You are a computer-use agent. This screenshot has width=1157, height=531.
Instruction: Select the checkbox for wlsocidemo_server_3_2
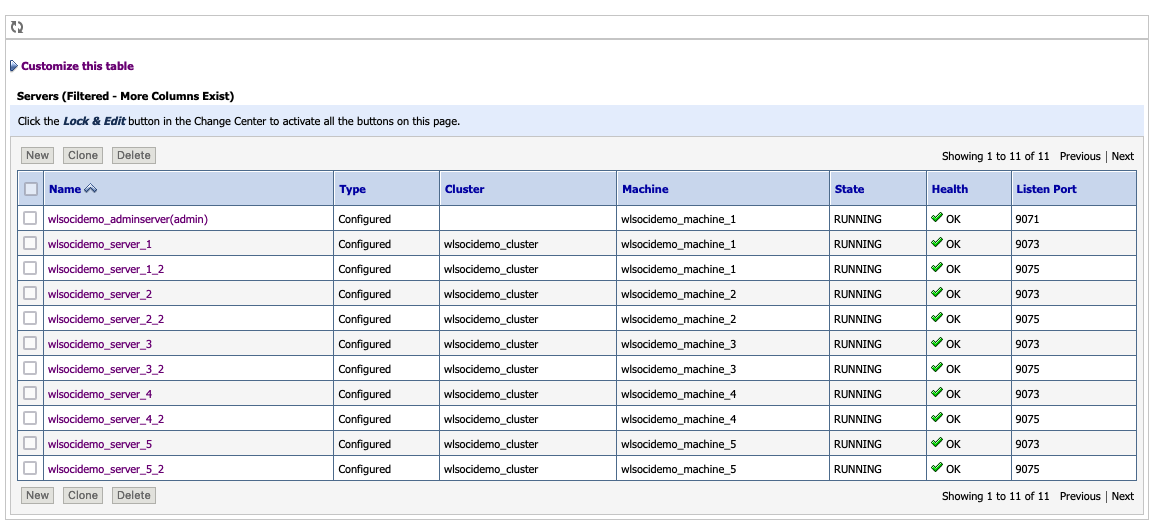pos(31,368)
